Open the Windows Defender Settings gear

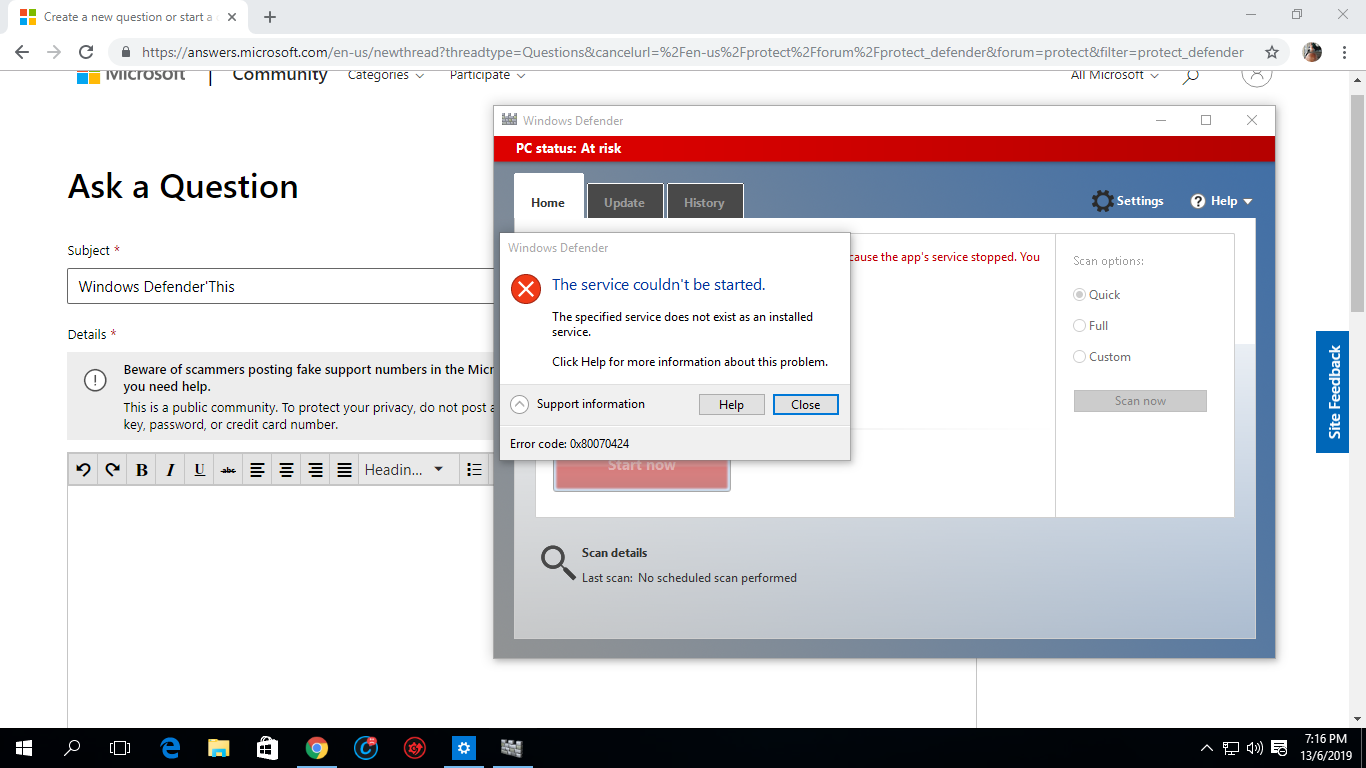1102,201
